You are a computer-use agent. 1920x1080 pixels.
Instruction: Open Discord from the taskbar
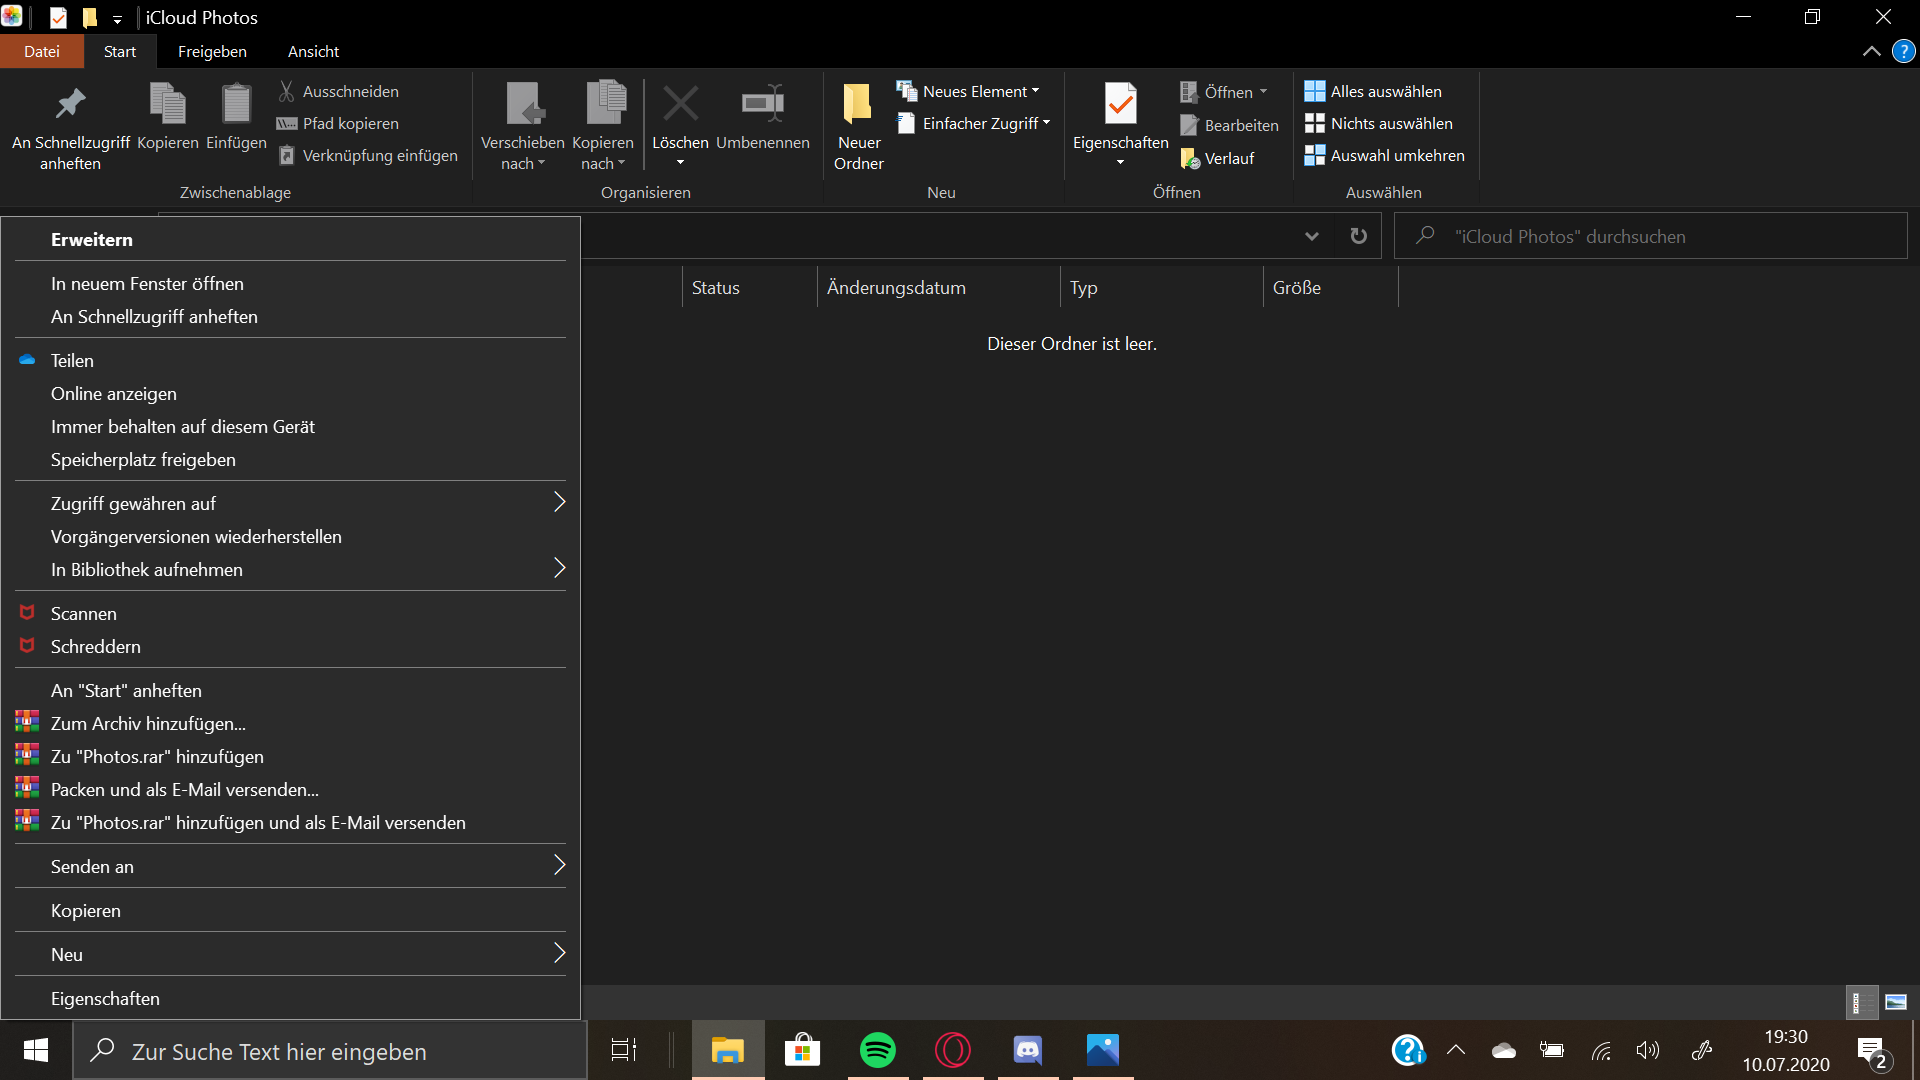(1028, 1050)
